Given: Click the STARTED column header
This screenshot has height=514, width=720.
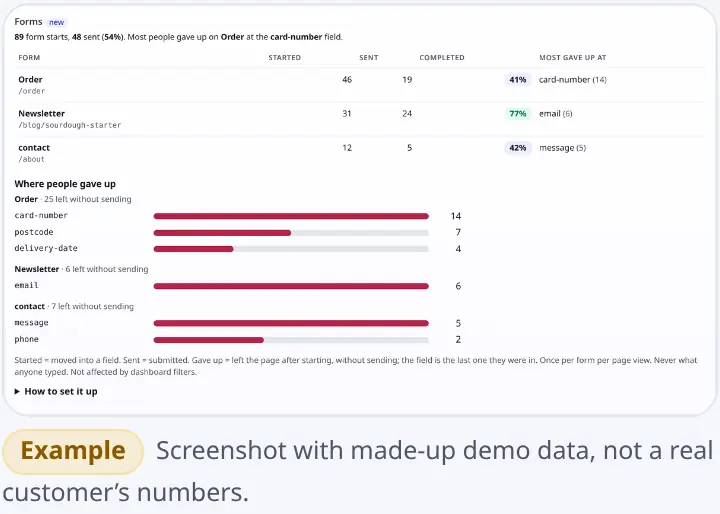Looking at the screenshot, I should coord(285,57).
